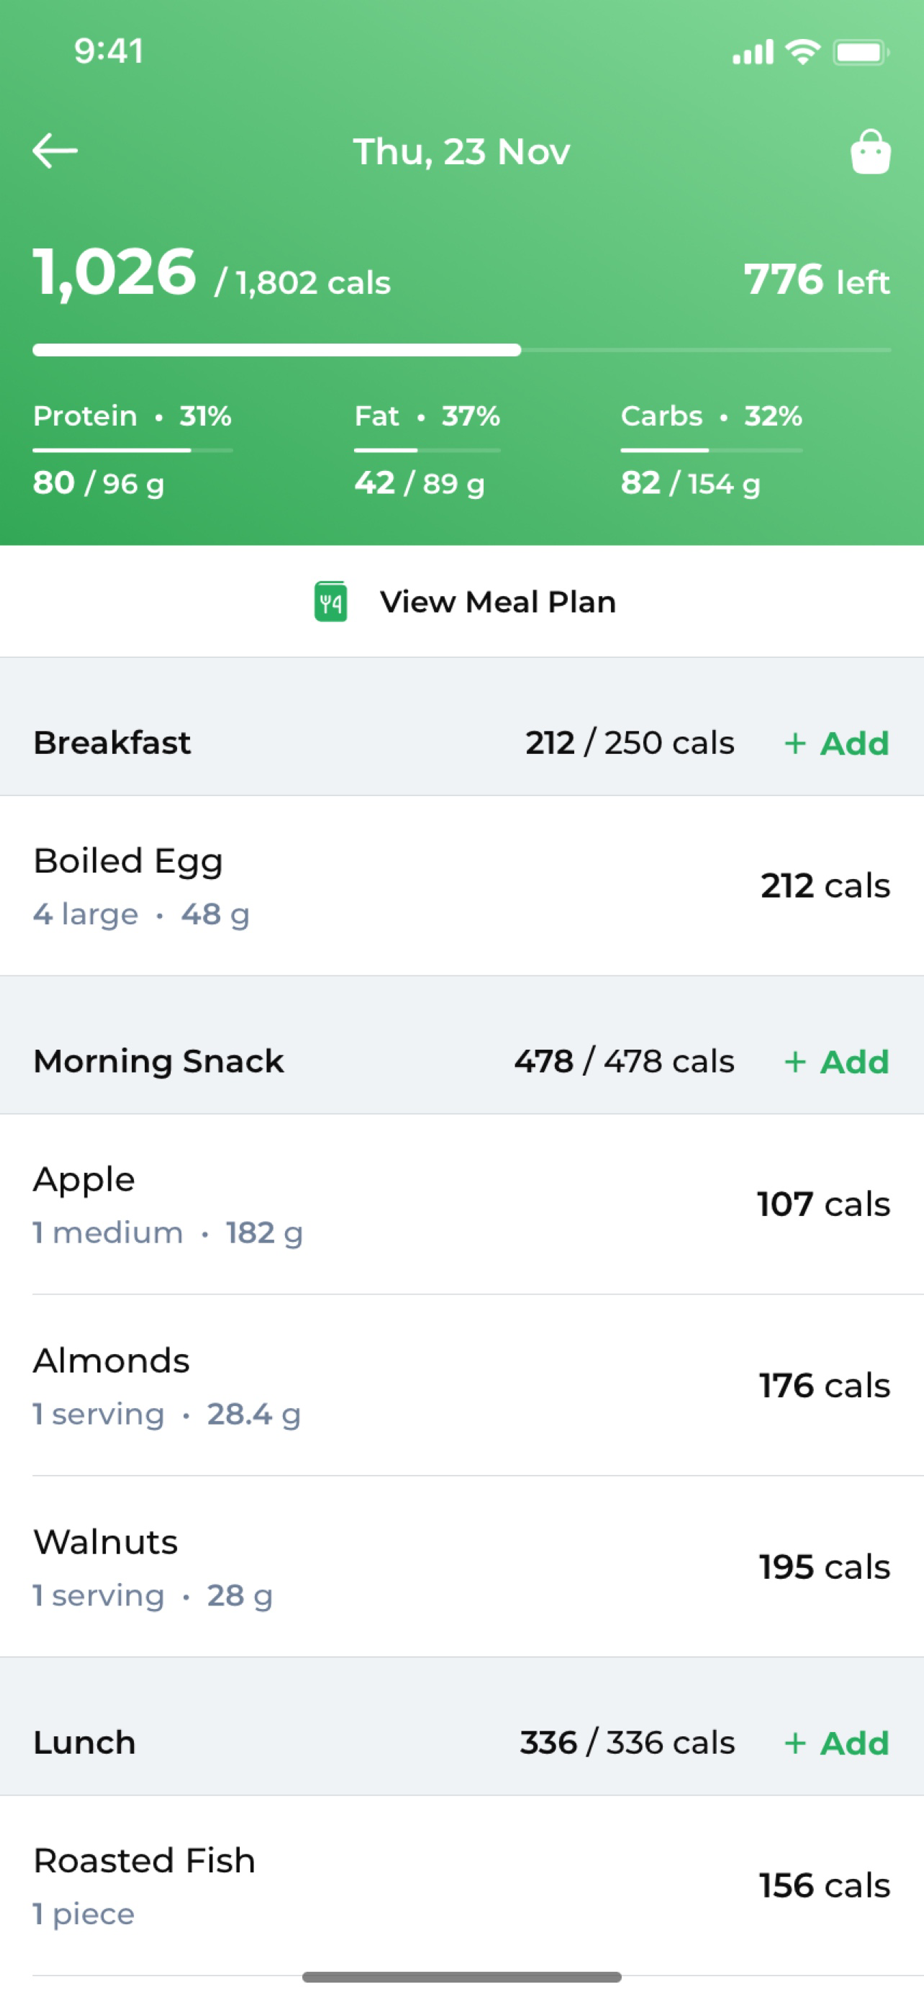
Task: Tap the green meal plan icon
Action: click(331, 602)
